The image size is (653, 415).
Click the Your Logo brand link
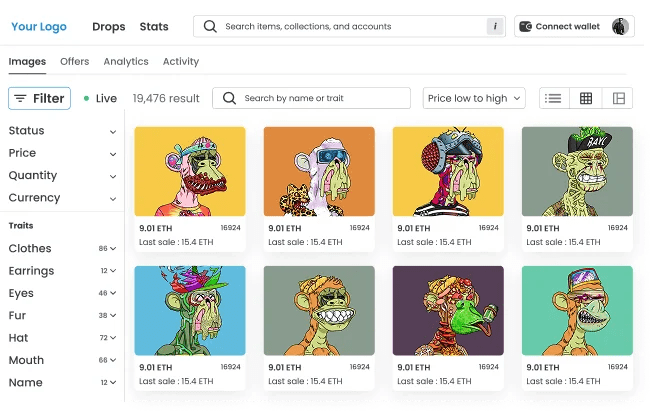pyautogui.click(x=39, y=26)
